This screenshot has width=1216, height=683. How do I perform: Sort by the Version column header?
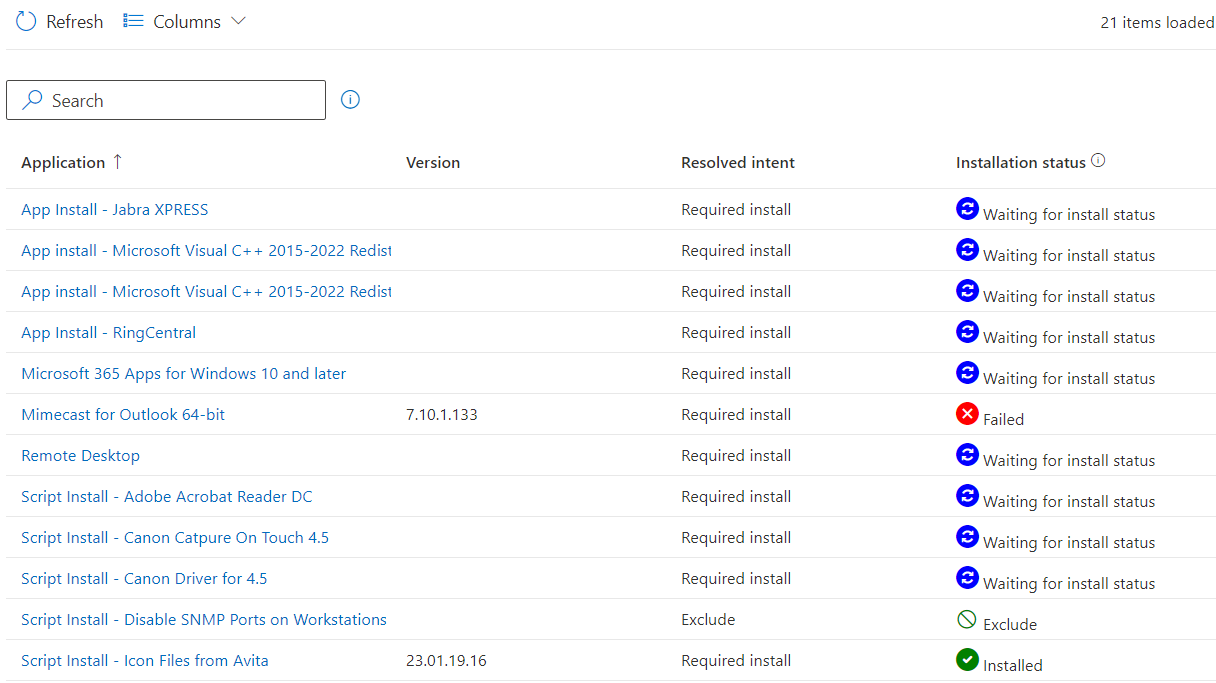433,163
